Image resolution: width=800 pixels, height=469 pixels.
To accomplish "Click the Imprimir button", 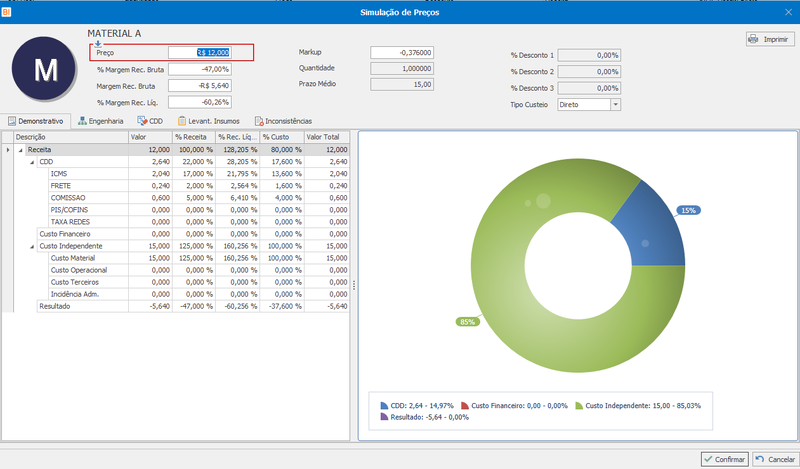I will pyautogui.click(x=770, y=39).
